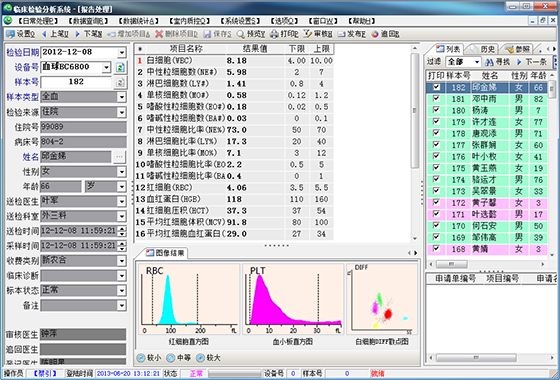Click the 预览 preview magnifier icon
The image size is (560, 380).
(x=240, y=34)
